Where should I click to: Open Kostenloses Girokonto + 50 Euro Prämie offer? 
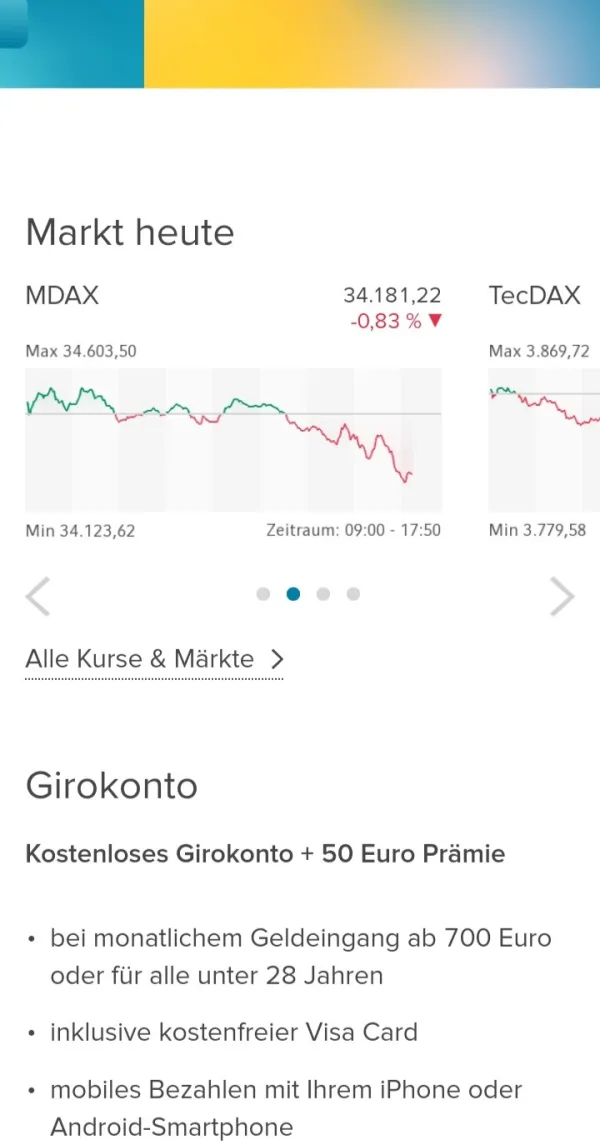[x=265, y=854]
